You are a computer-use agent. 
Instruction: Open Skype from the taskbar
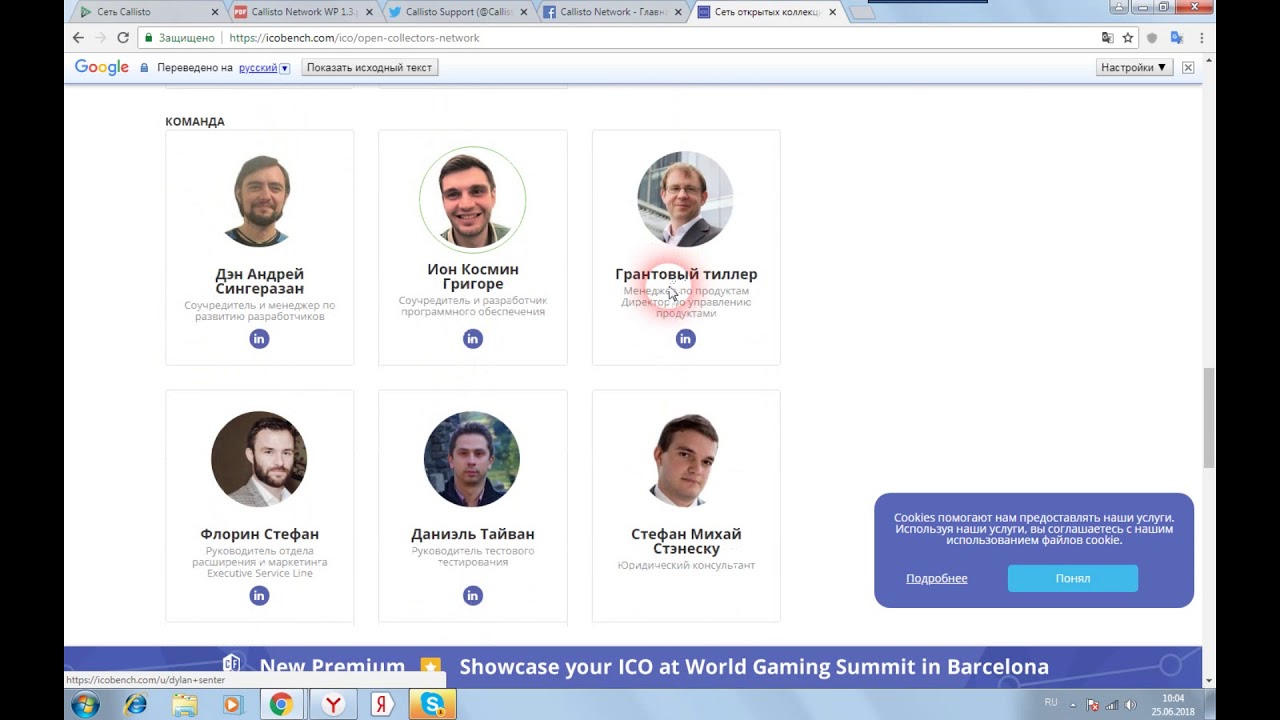pos(433,704)
